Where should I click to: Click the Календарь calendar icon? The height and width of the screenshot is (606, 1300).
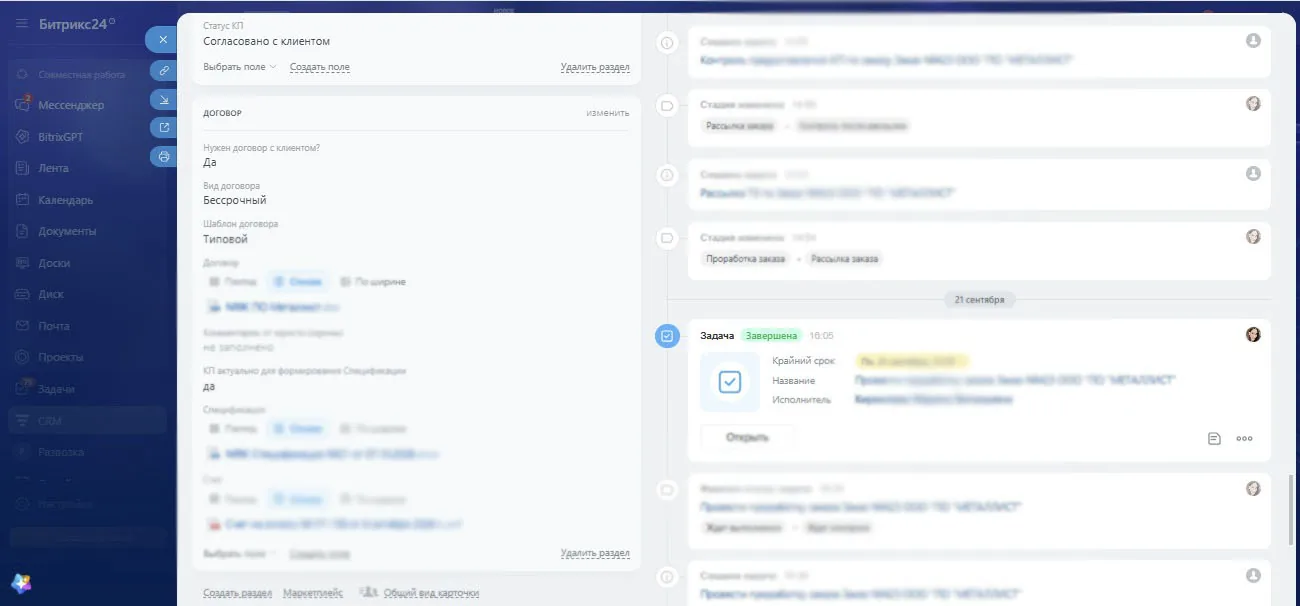pyautogui.click(x=22, y=200)
